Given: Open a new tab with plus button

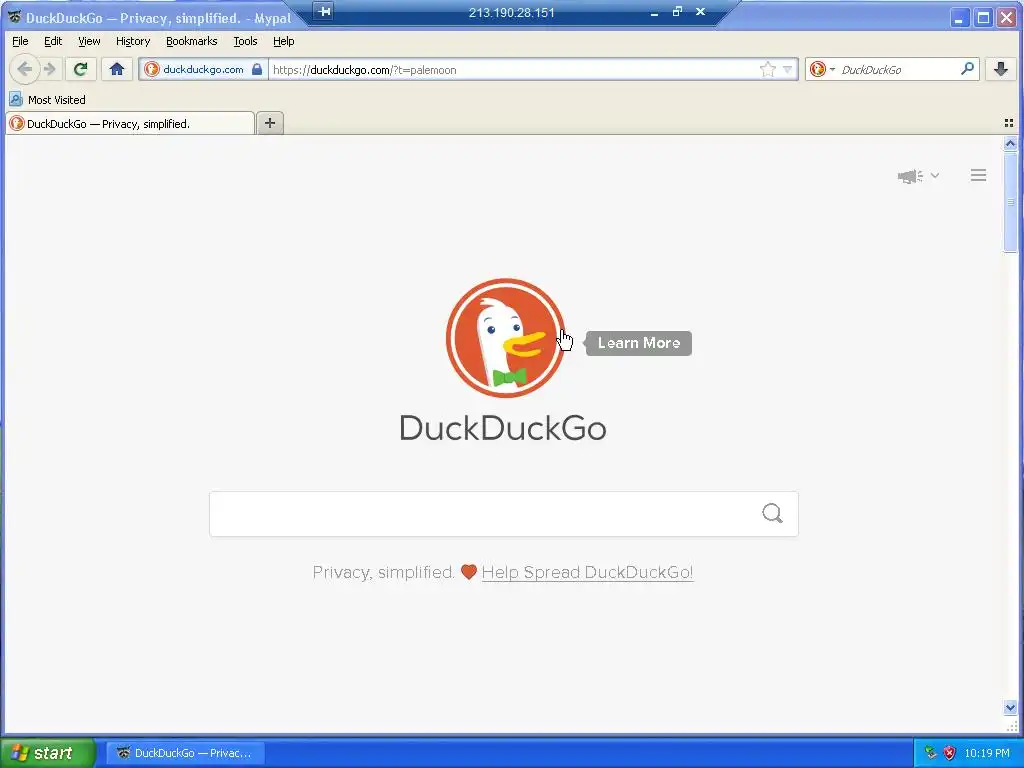Looking at the screenshot, I should [x=270, y=123].
